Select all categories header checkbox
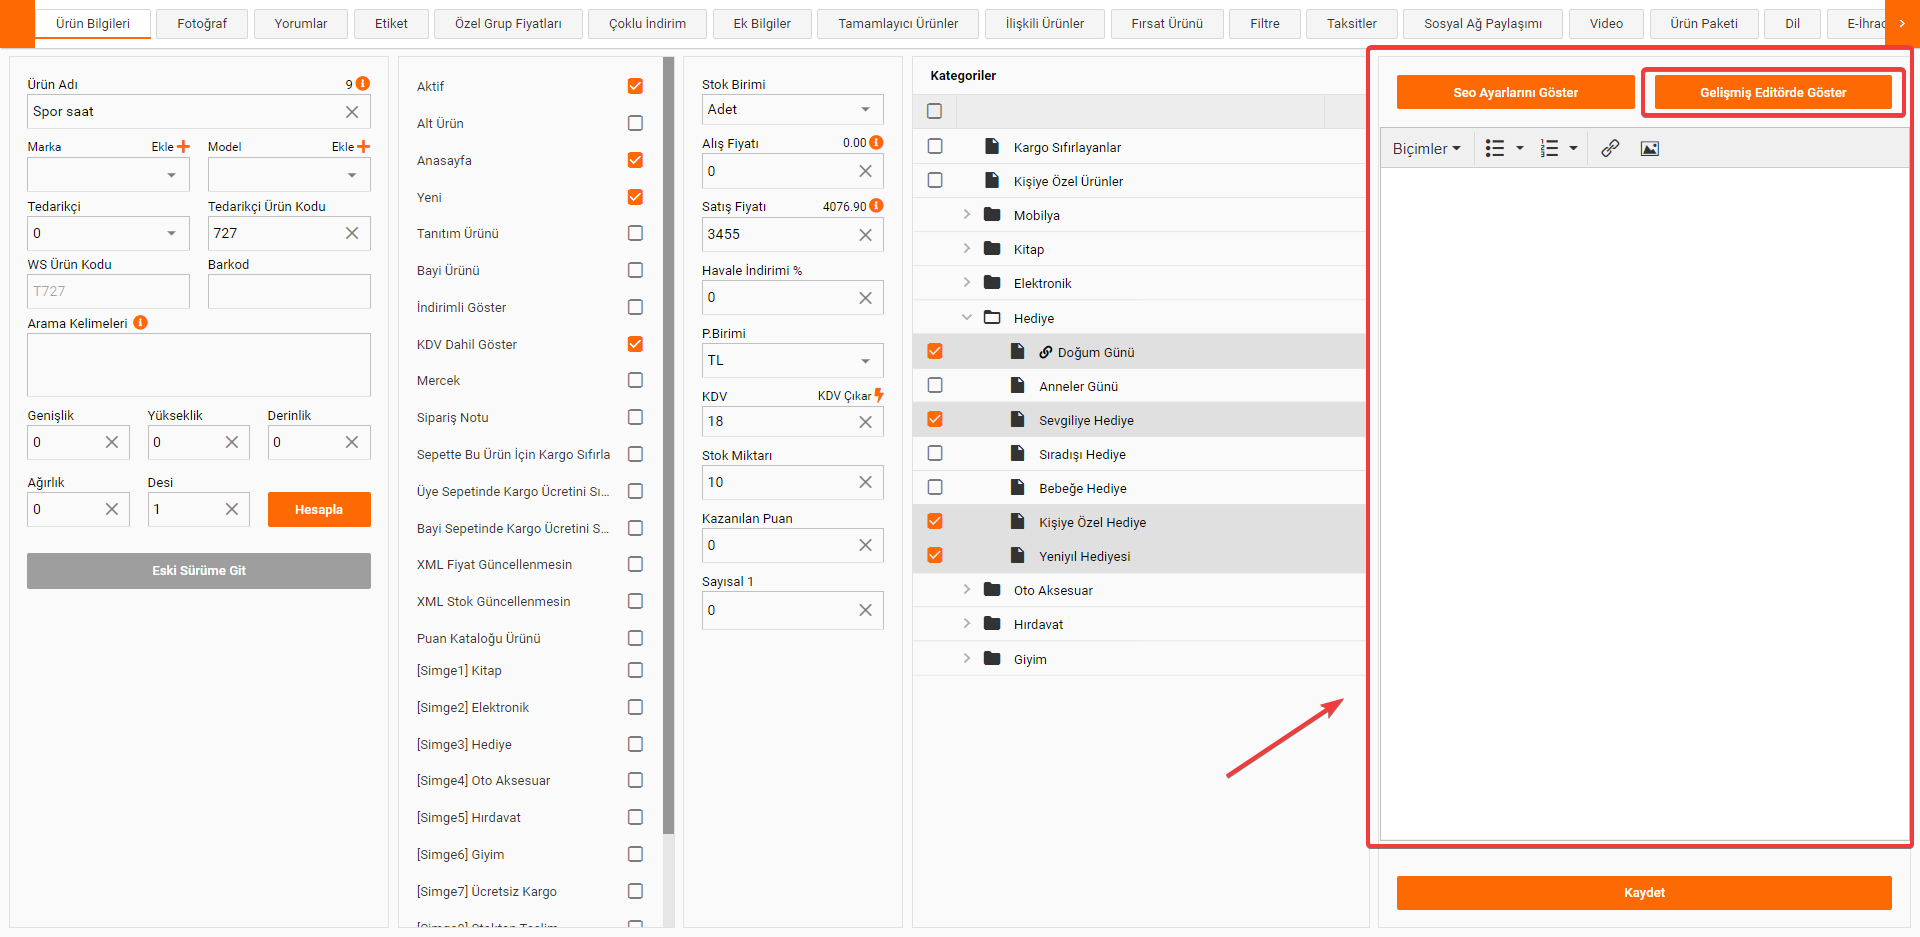 pyautogui.click(x=935, y=111)
